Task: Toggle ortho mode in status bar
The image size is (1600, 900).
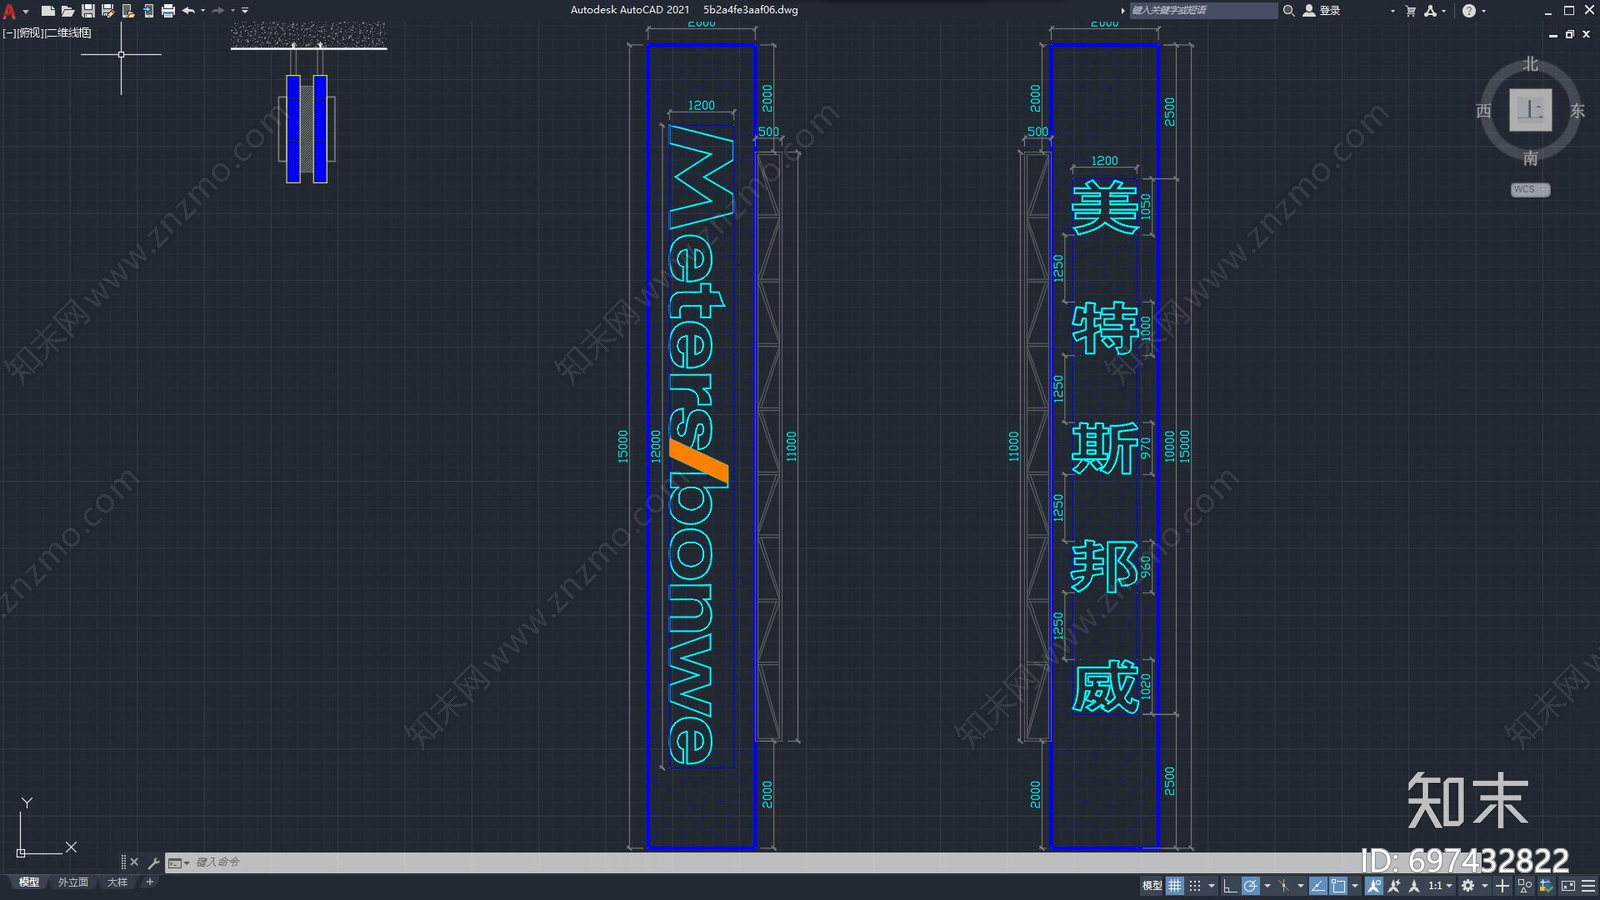Action: [x=1230, y=885]
